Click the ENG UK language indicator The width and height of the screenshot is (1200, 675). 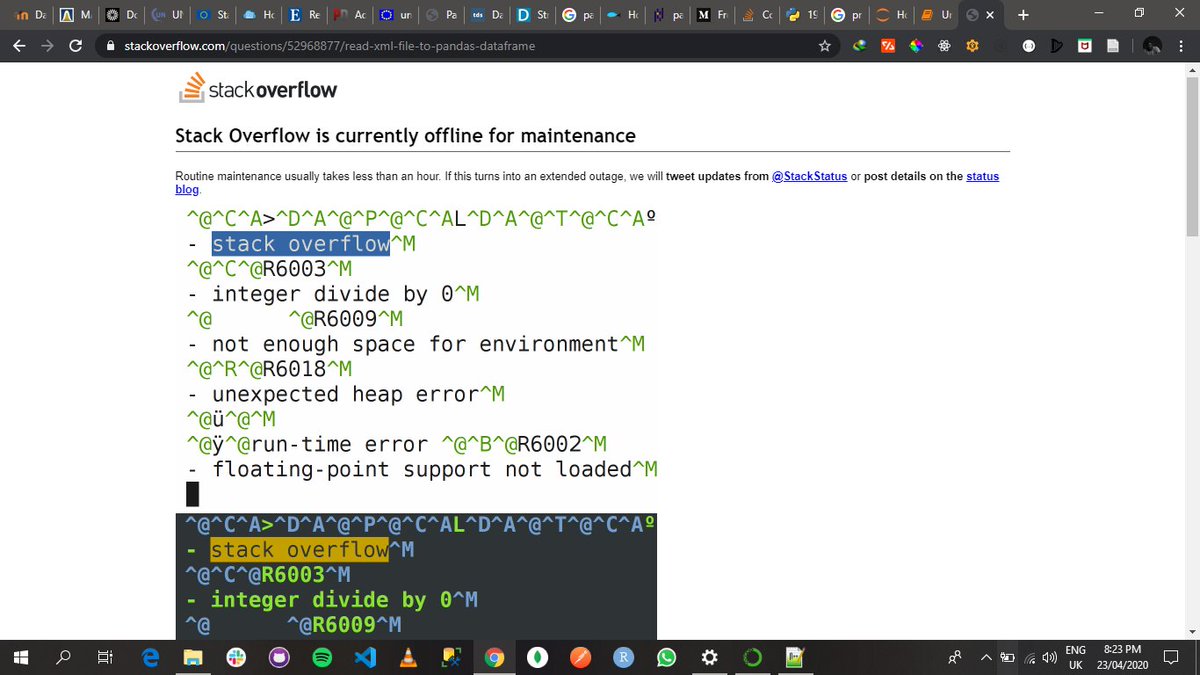pyautogui.click(x=1075, y=657)
